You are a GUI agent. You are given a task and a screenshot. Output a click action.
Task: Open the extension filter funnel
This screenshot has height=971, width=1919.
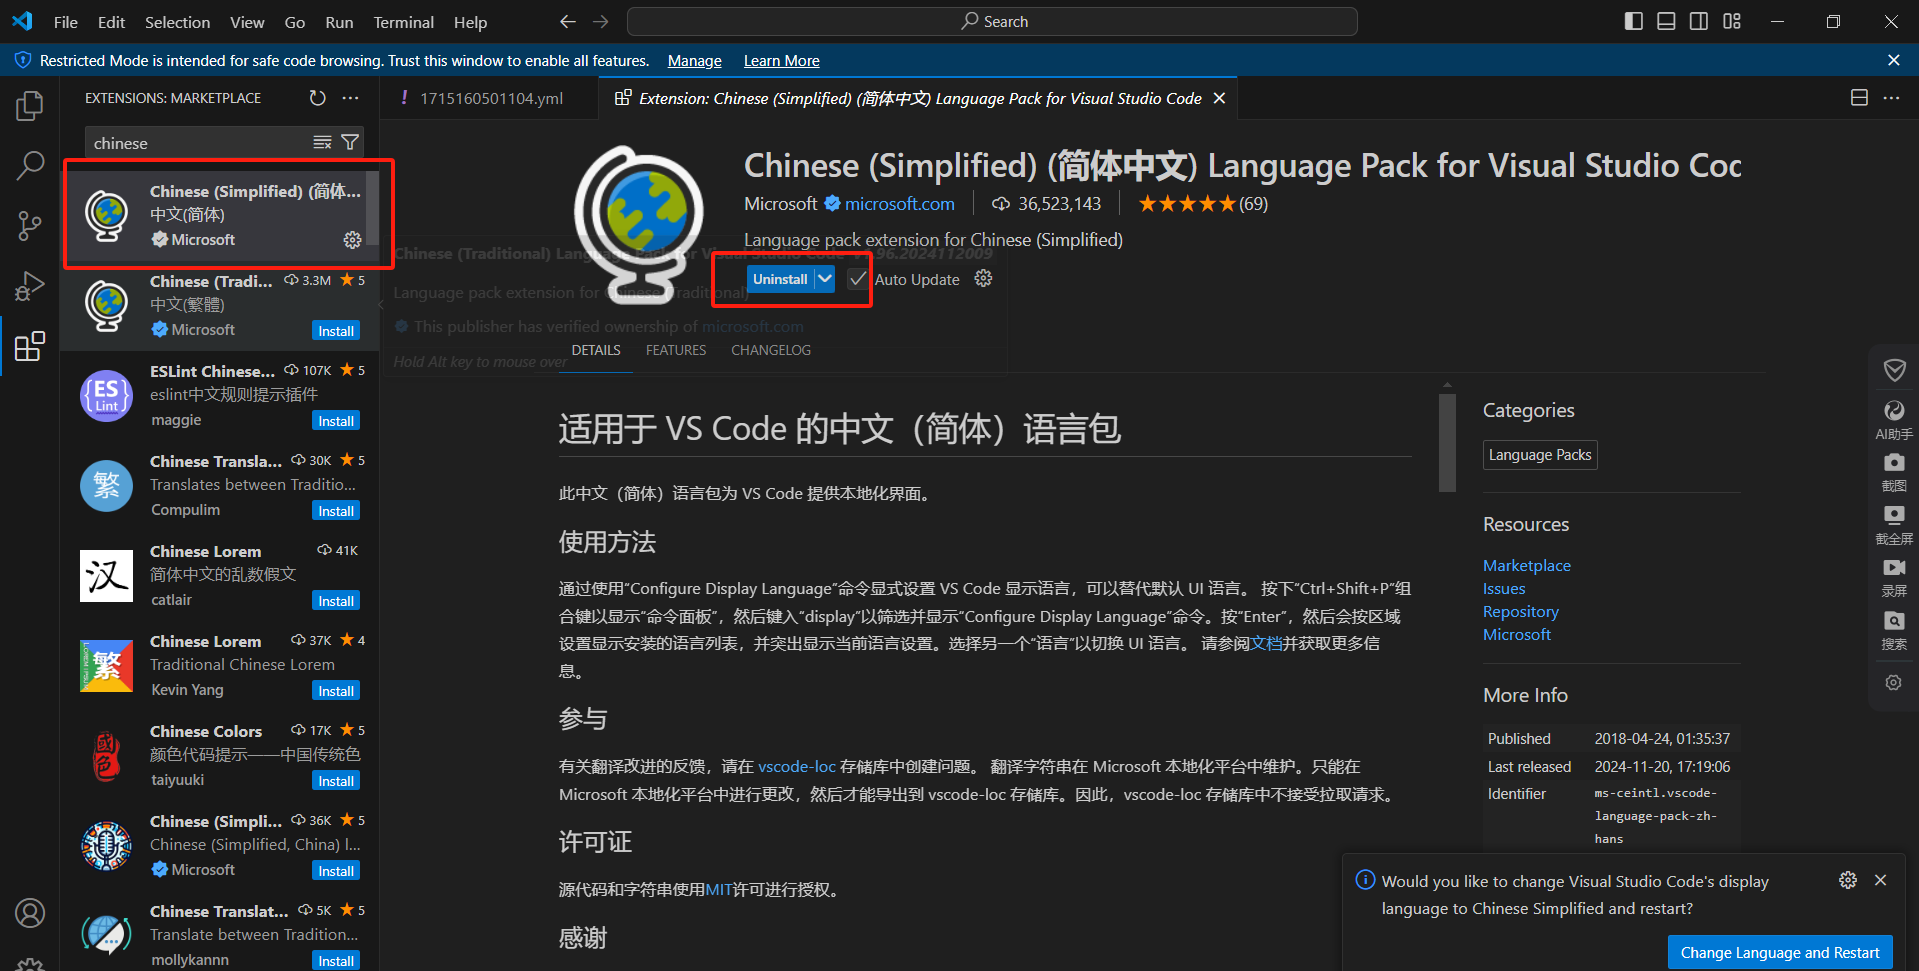point(350,143)
